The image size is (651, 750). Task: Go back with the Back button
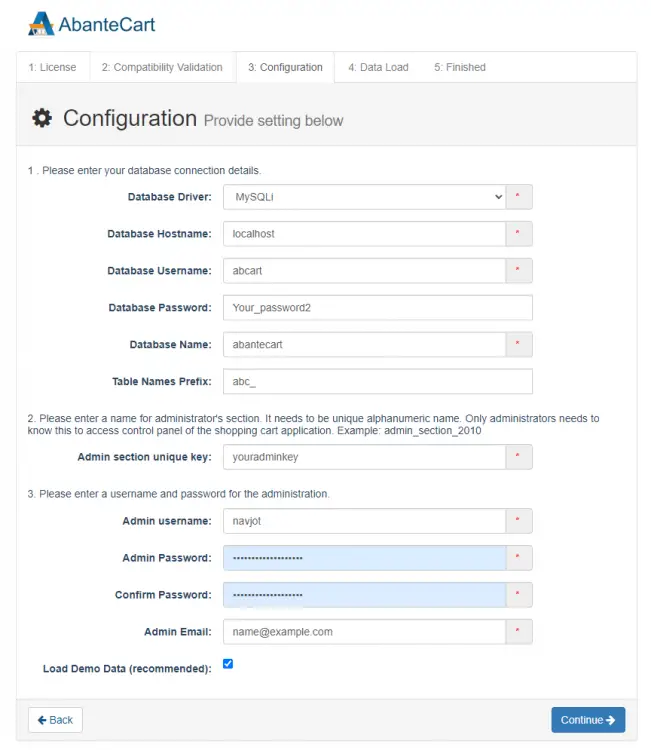[x=55, y=720]
